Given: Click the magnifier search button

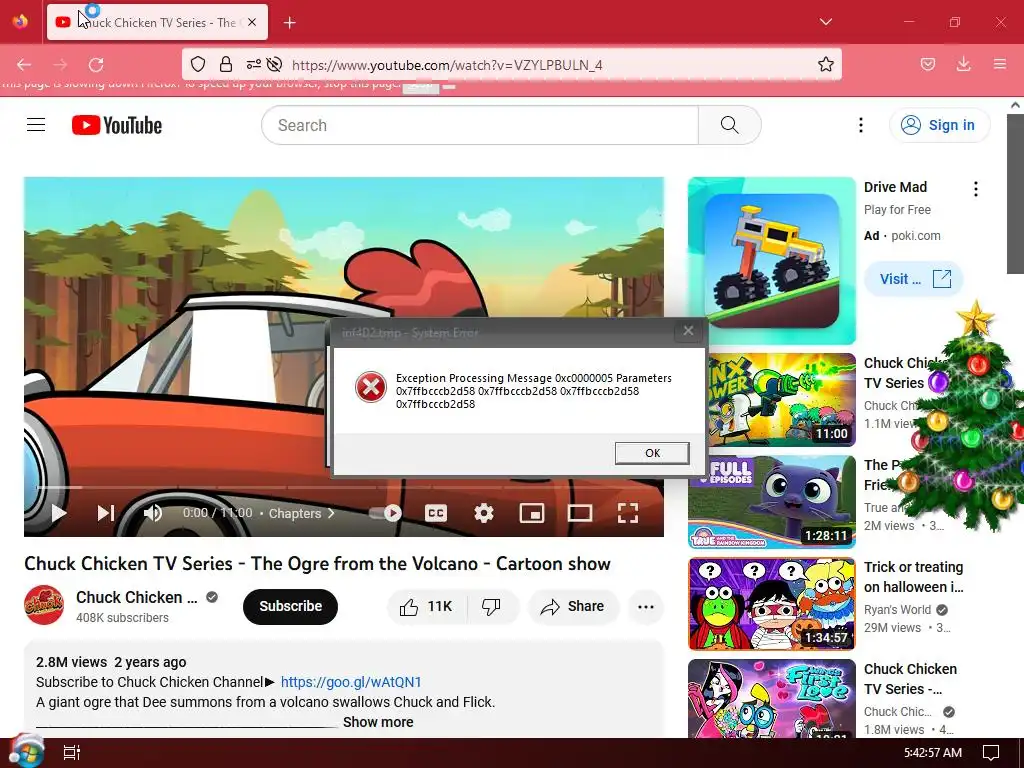Looking at the screenshot, I should click(729, 125).
